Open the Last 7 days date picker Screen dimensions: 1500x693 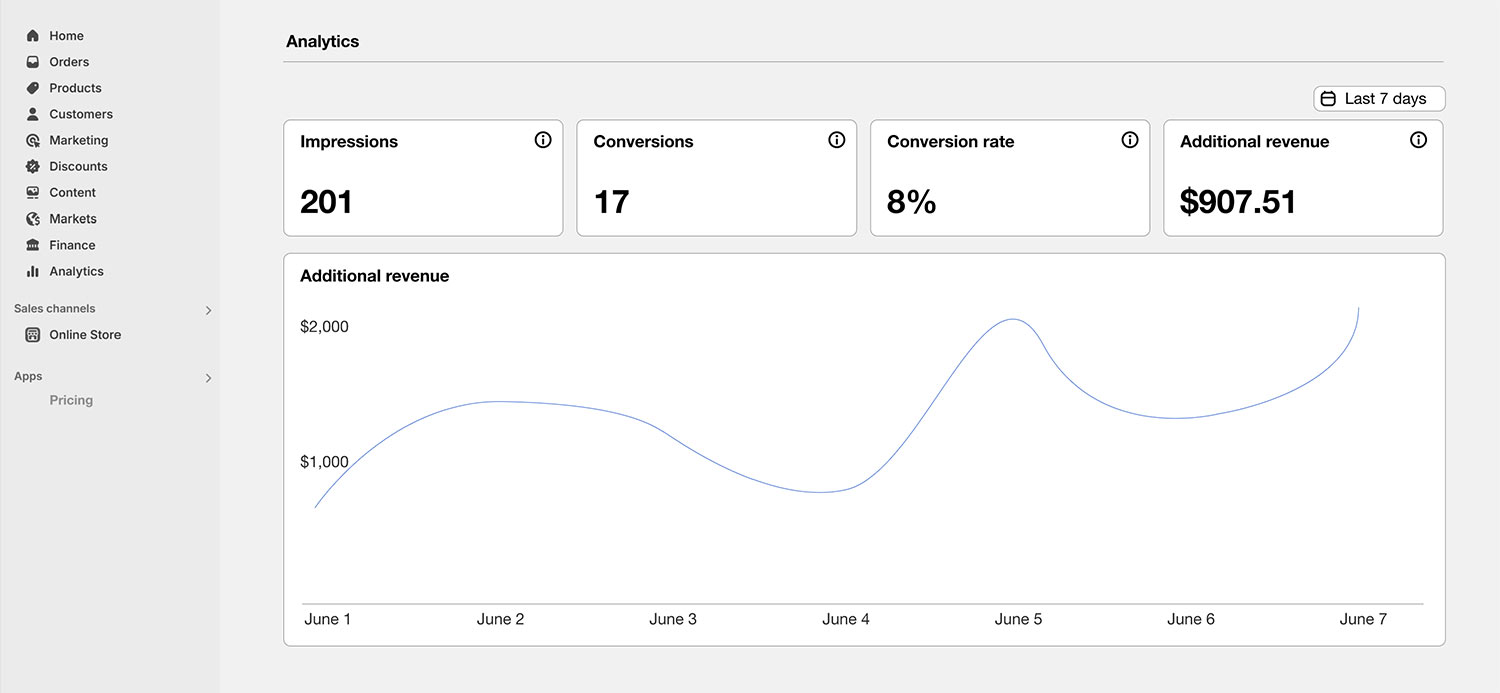pyautogui.click(x=1378, y=99)
